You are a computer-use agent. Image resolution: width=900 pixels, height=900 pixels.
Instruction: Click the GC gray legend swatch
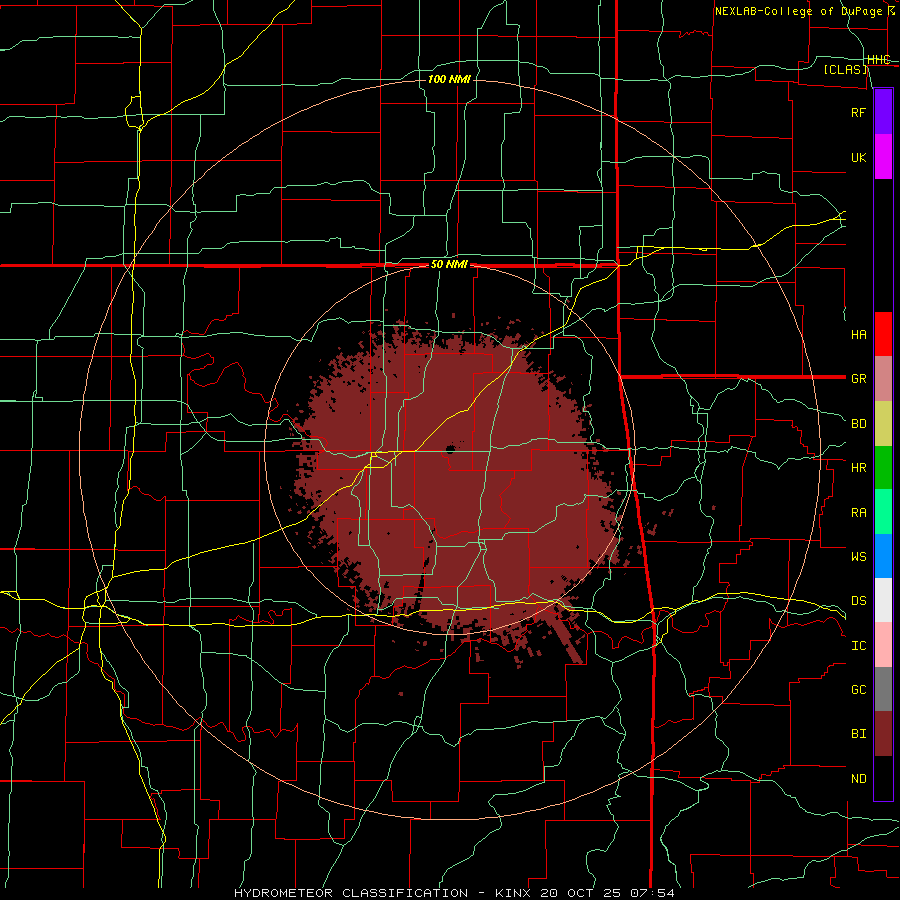point(883,689)
